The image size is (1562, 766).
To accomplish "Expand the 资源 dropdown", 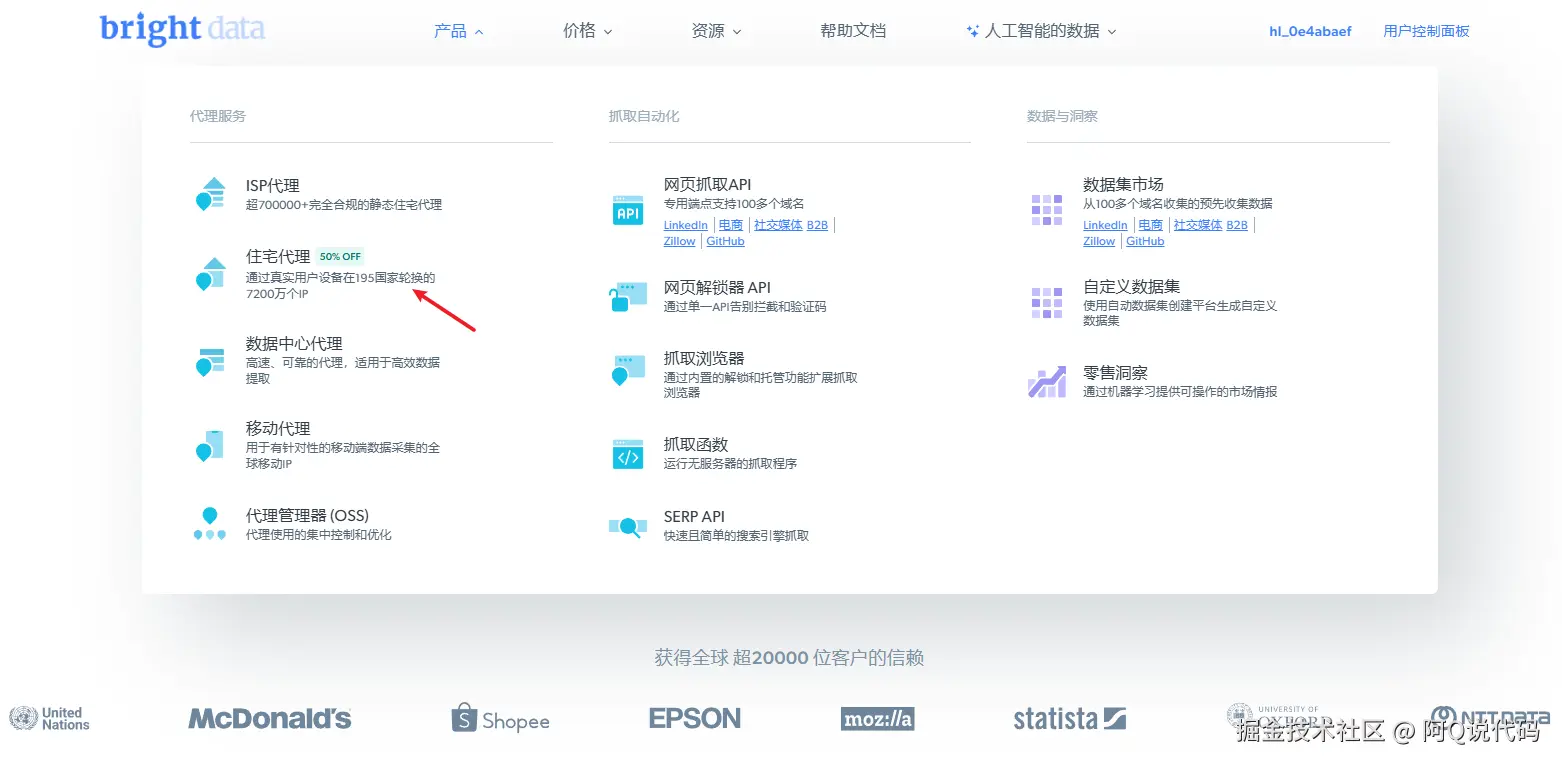I will (716, 31).
